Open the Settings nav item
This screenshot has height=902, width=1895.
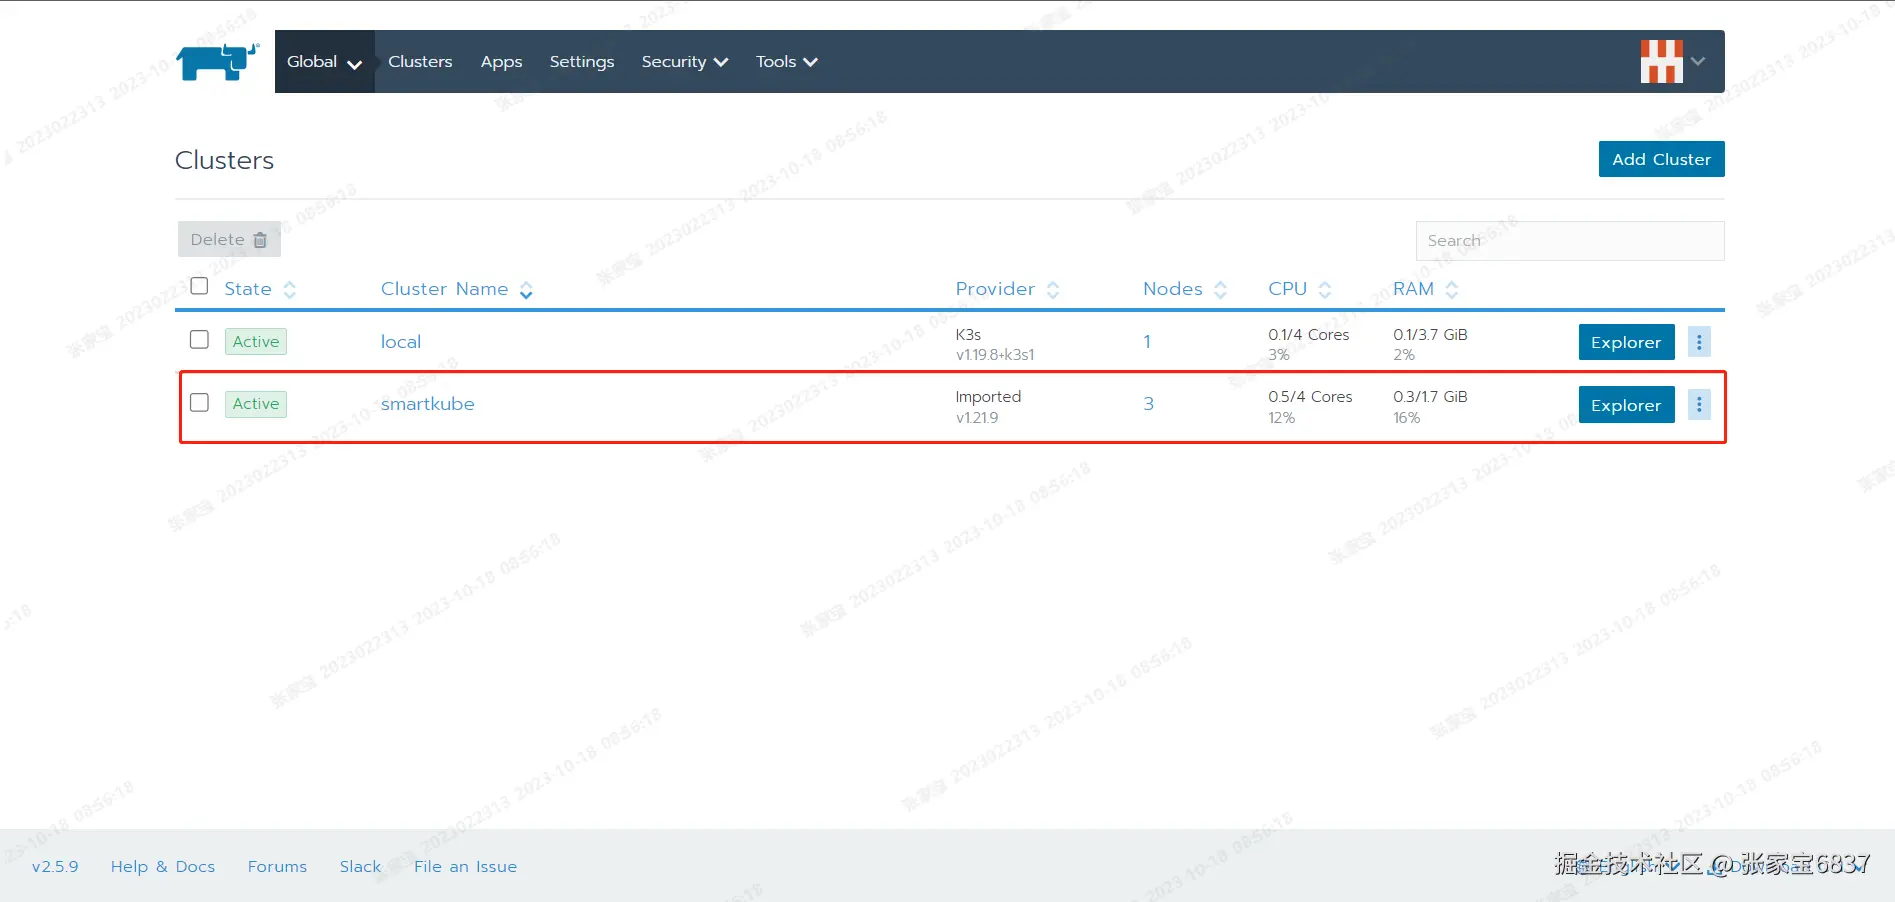pyautogui.click(x=582, y=62)
